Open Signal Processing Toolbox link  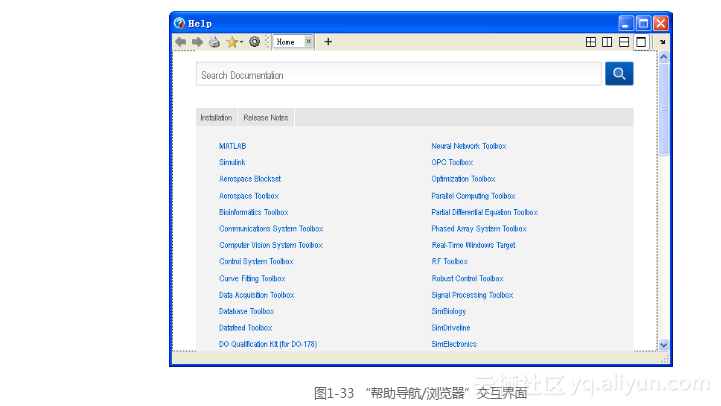pos(472,295)
